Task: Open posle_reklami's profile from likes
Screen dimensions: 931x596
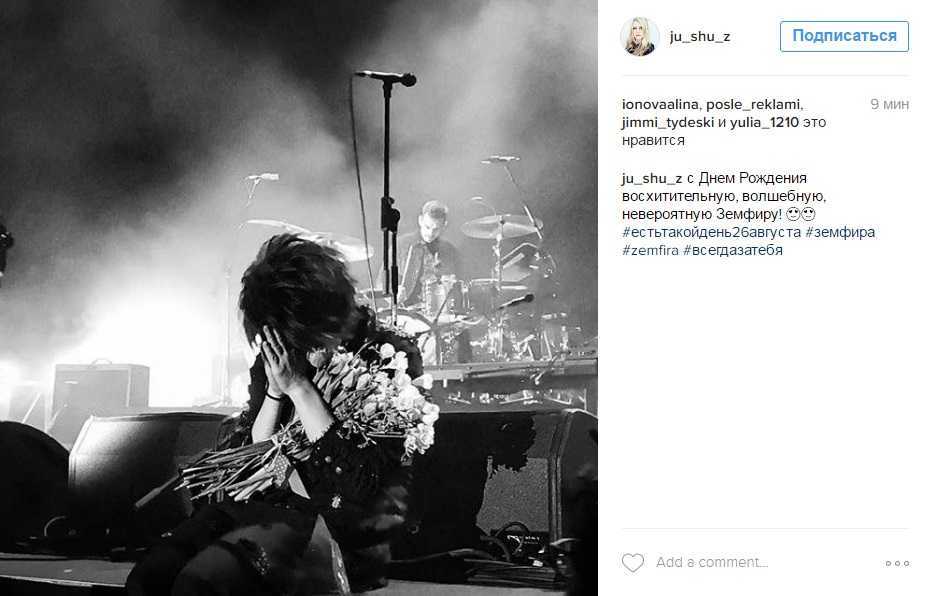Action: point(754,104)
